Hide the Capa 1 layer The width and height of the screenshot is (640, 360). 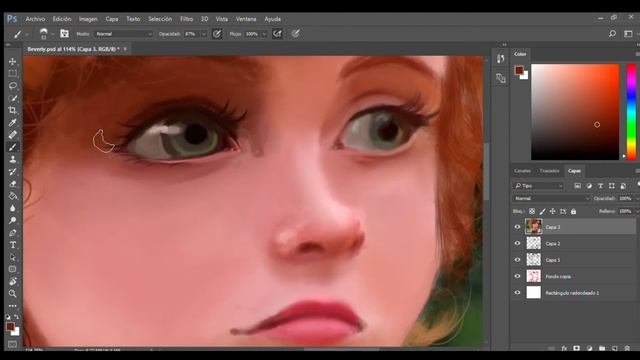[518, 260]
